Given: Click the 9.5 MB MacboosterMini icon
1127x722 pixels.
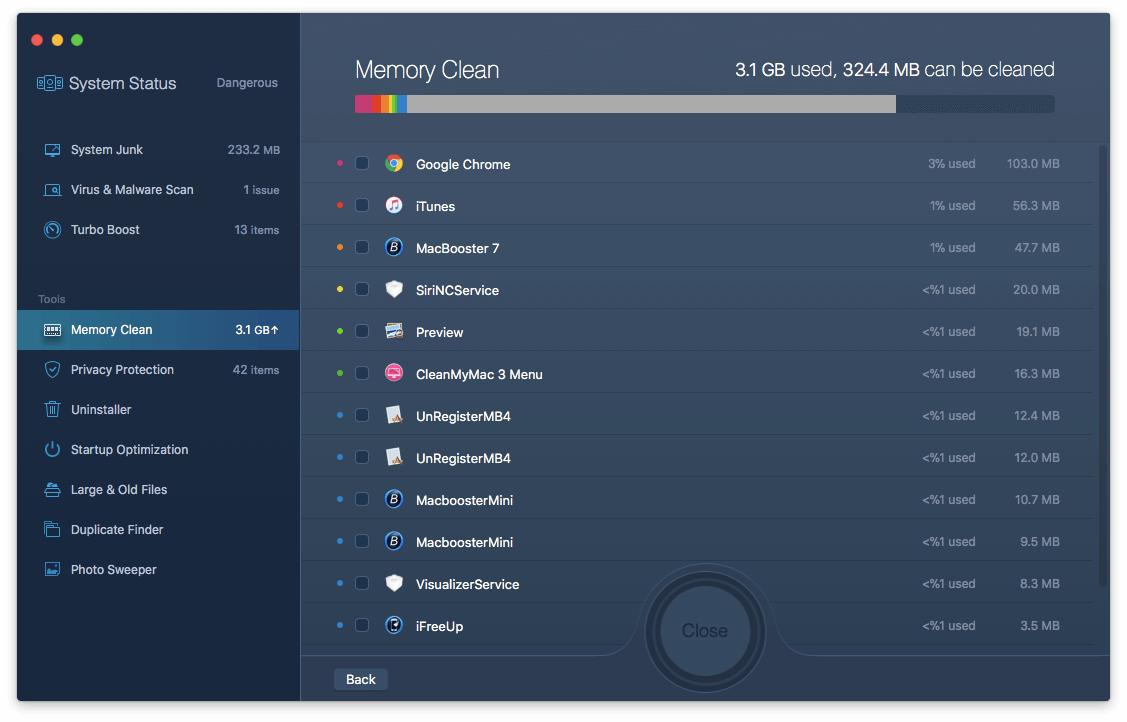Looking at the screenshot, I should click(394, 542).
